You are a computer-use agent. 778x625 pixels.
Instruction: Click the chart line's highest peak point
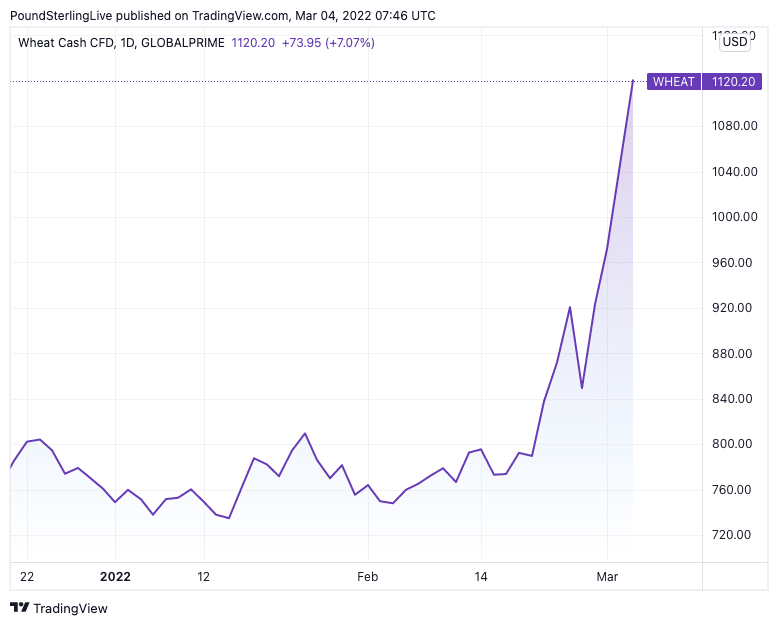point(633,81)
